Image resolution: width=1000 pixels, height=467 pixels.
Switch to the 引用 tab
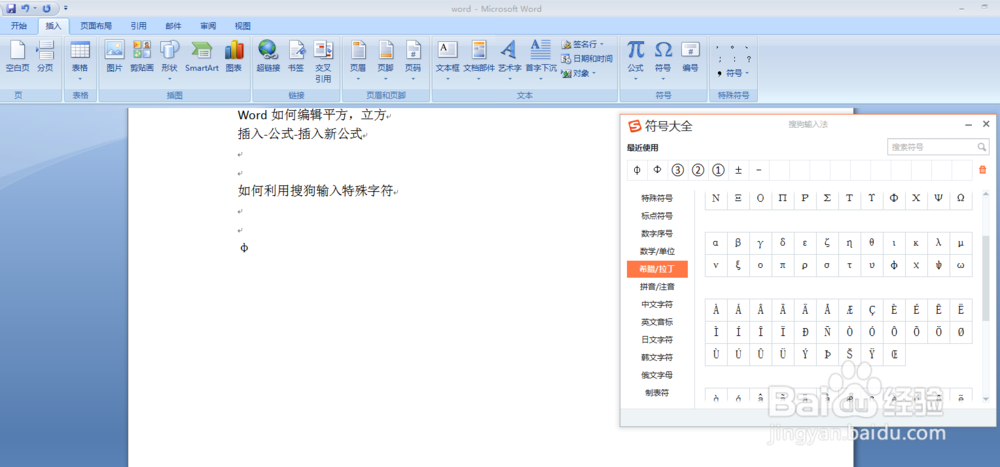pos(138,26)
